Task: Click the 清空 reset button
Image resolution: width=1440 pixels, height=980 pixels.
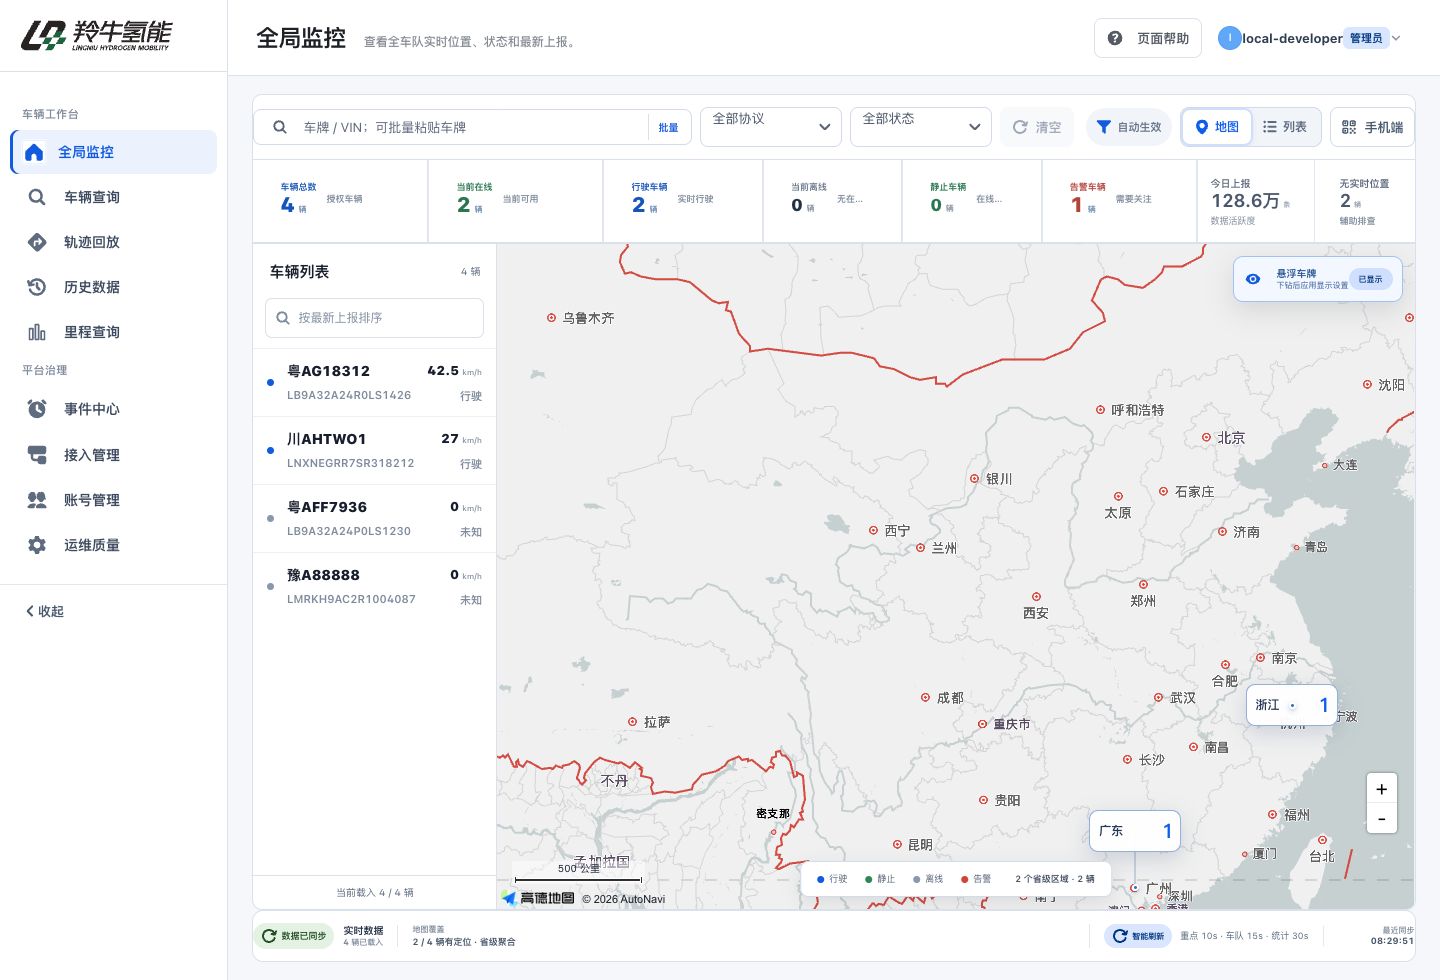Action: [x=1037, y=127]
